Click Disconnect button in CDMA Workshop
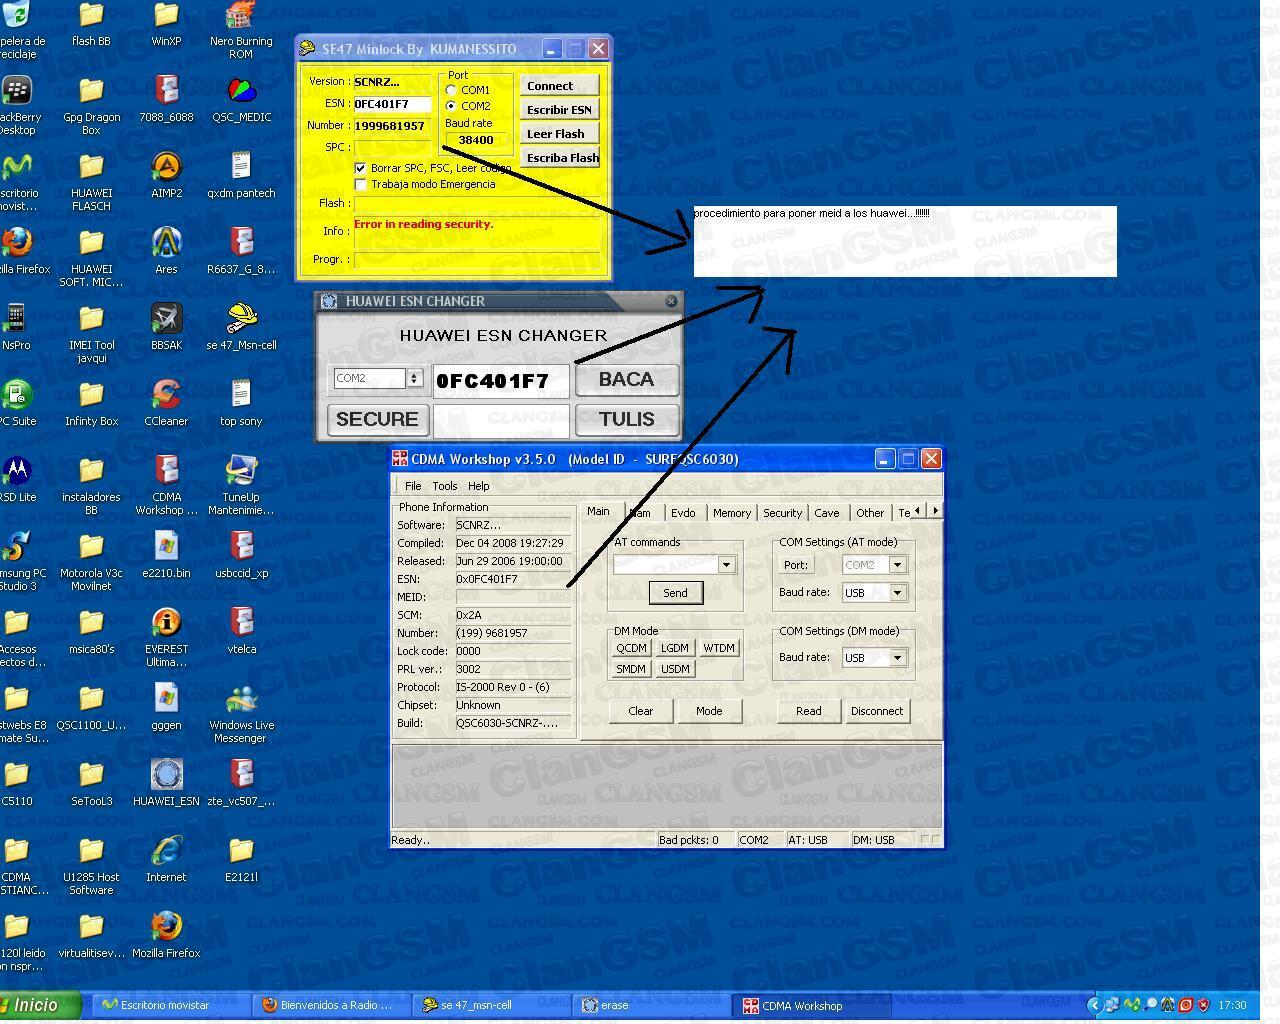Image resolution: width=1280 pixels, height=1024 pixels. point(877,711)
